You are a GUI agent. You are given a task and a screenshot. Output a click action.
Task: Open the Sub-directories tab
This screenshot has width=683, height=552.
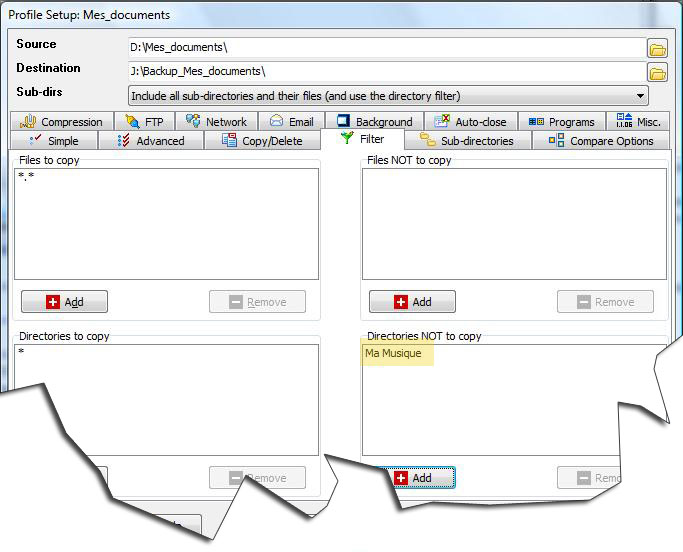[x=467, y=141]
